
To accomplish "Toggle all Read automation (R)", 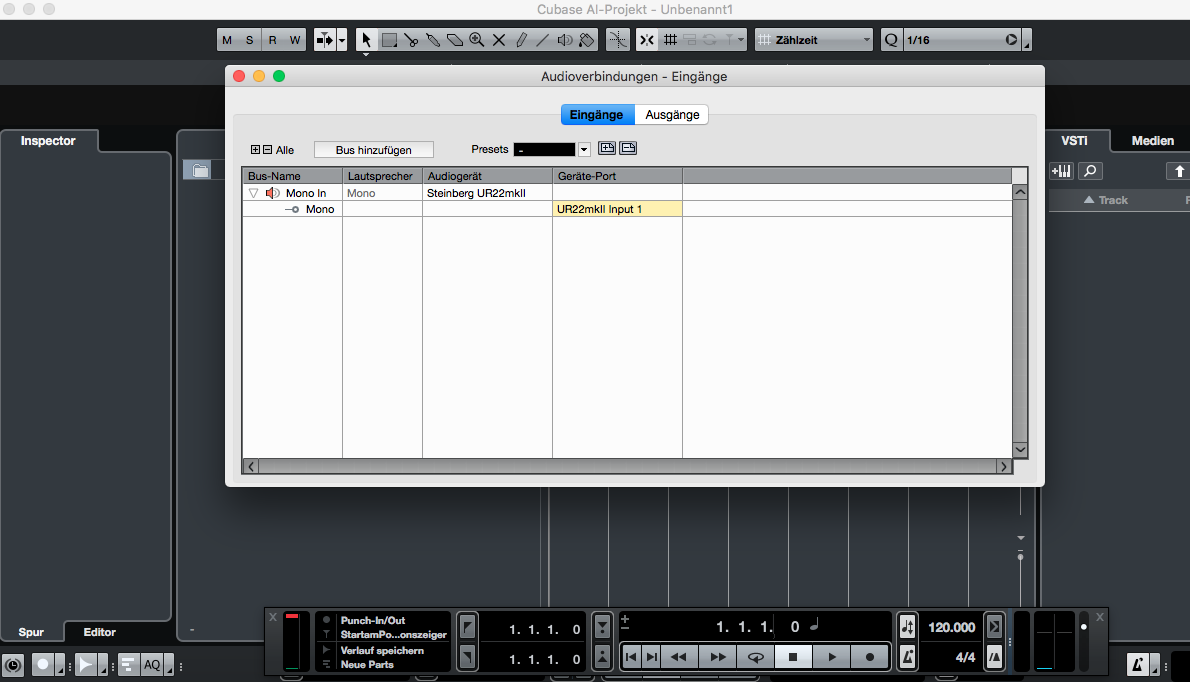I will click(272, 40).
